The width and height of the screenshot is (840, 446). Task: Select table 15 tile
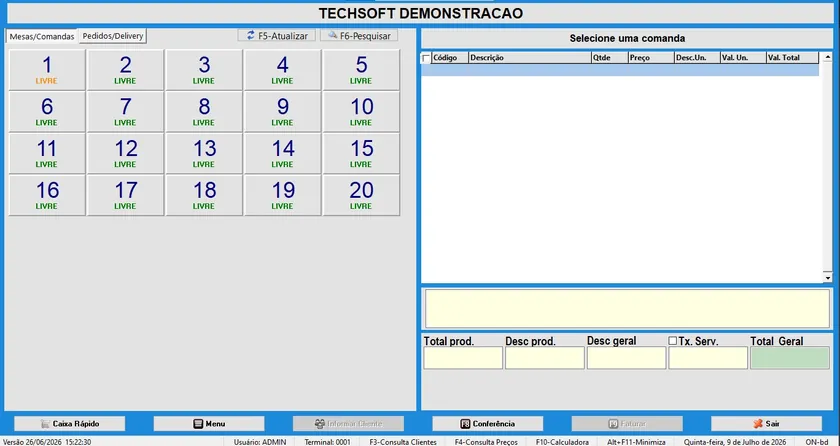pos(361,154)
